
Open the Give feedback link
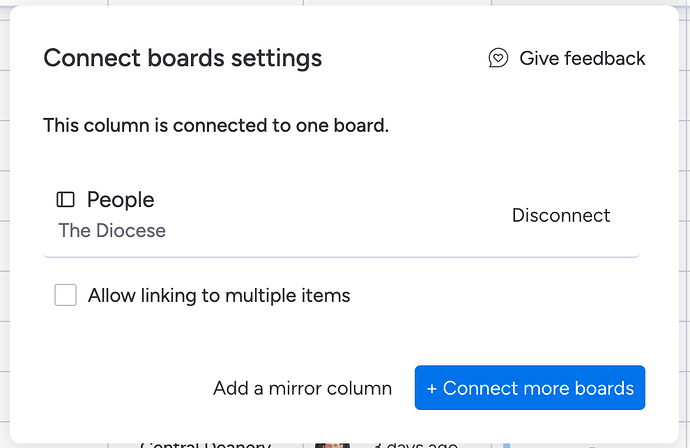click(582, 58)
